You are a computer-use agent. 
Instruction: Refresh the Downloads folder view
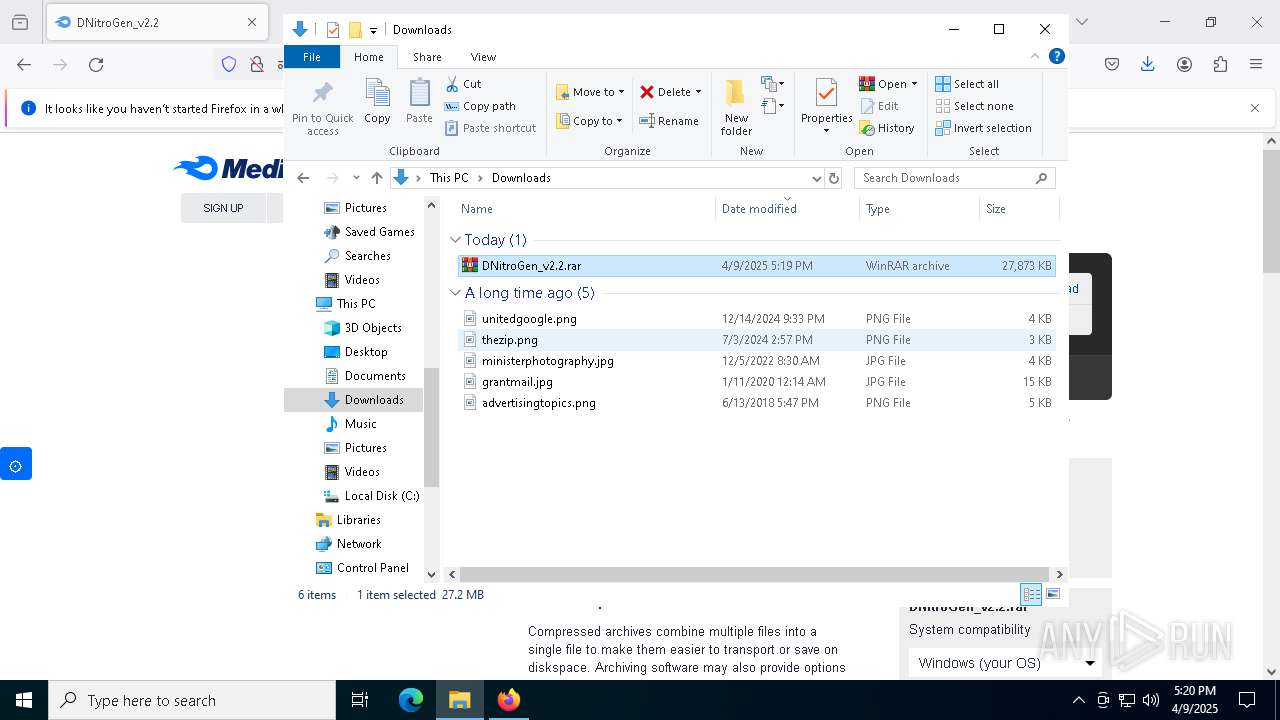pos(834,178)
